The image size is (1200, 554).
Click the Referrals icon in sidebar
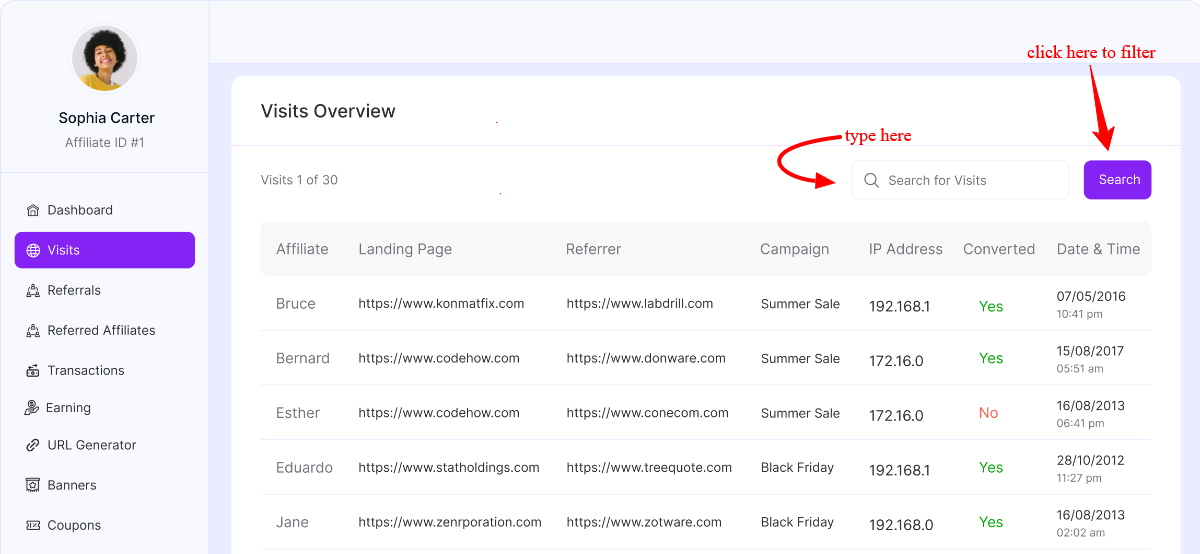pyautogui.click(x=33, y=290)
